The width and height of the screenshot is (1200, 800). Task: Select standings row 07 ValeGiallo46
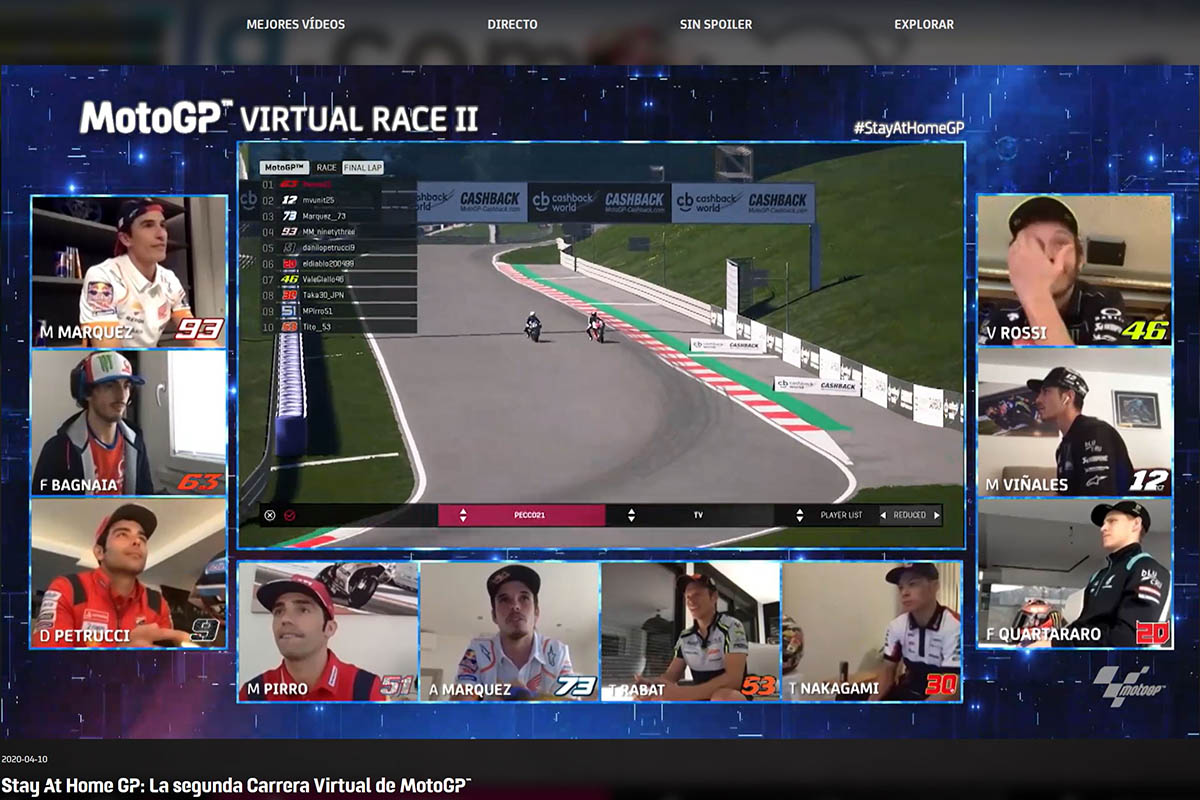point(338,280)
